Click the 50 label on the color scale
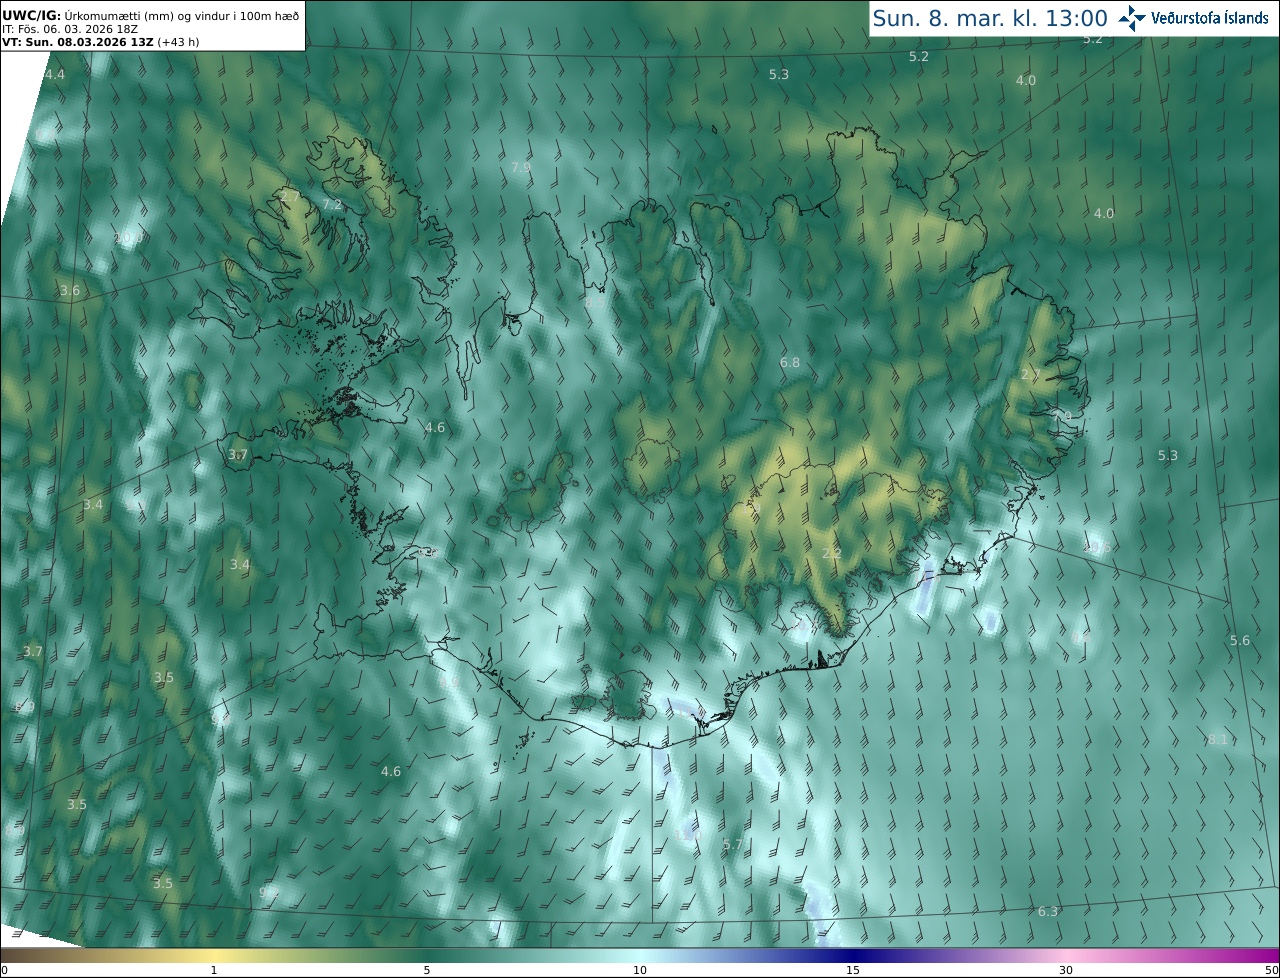Viewport: 1280px width, 978px height. [x=1272, y=970]
